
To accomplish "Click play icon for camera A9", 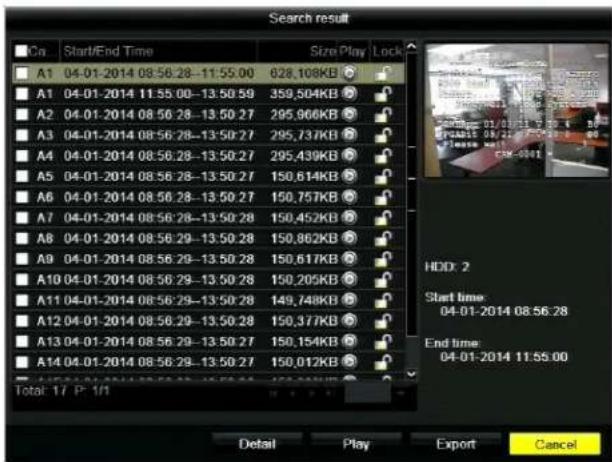I will tap(349, 259).
